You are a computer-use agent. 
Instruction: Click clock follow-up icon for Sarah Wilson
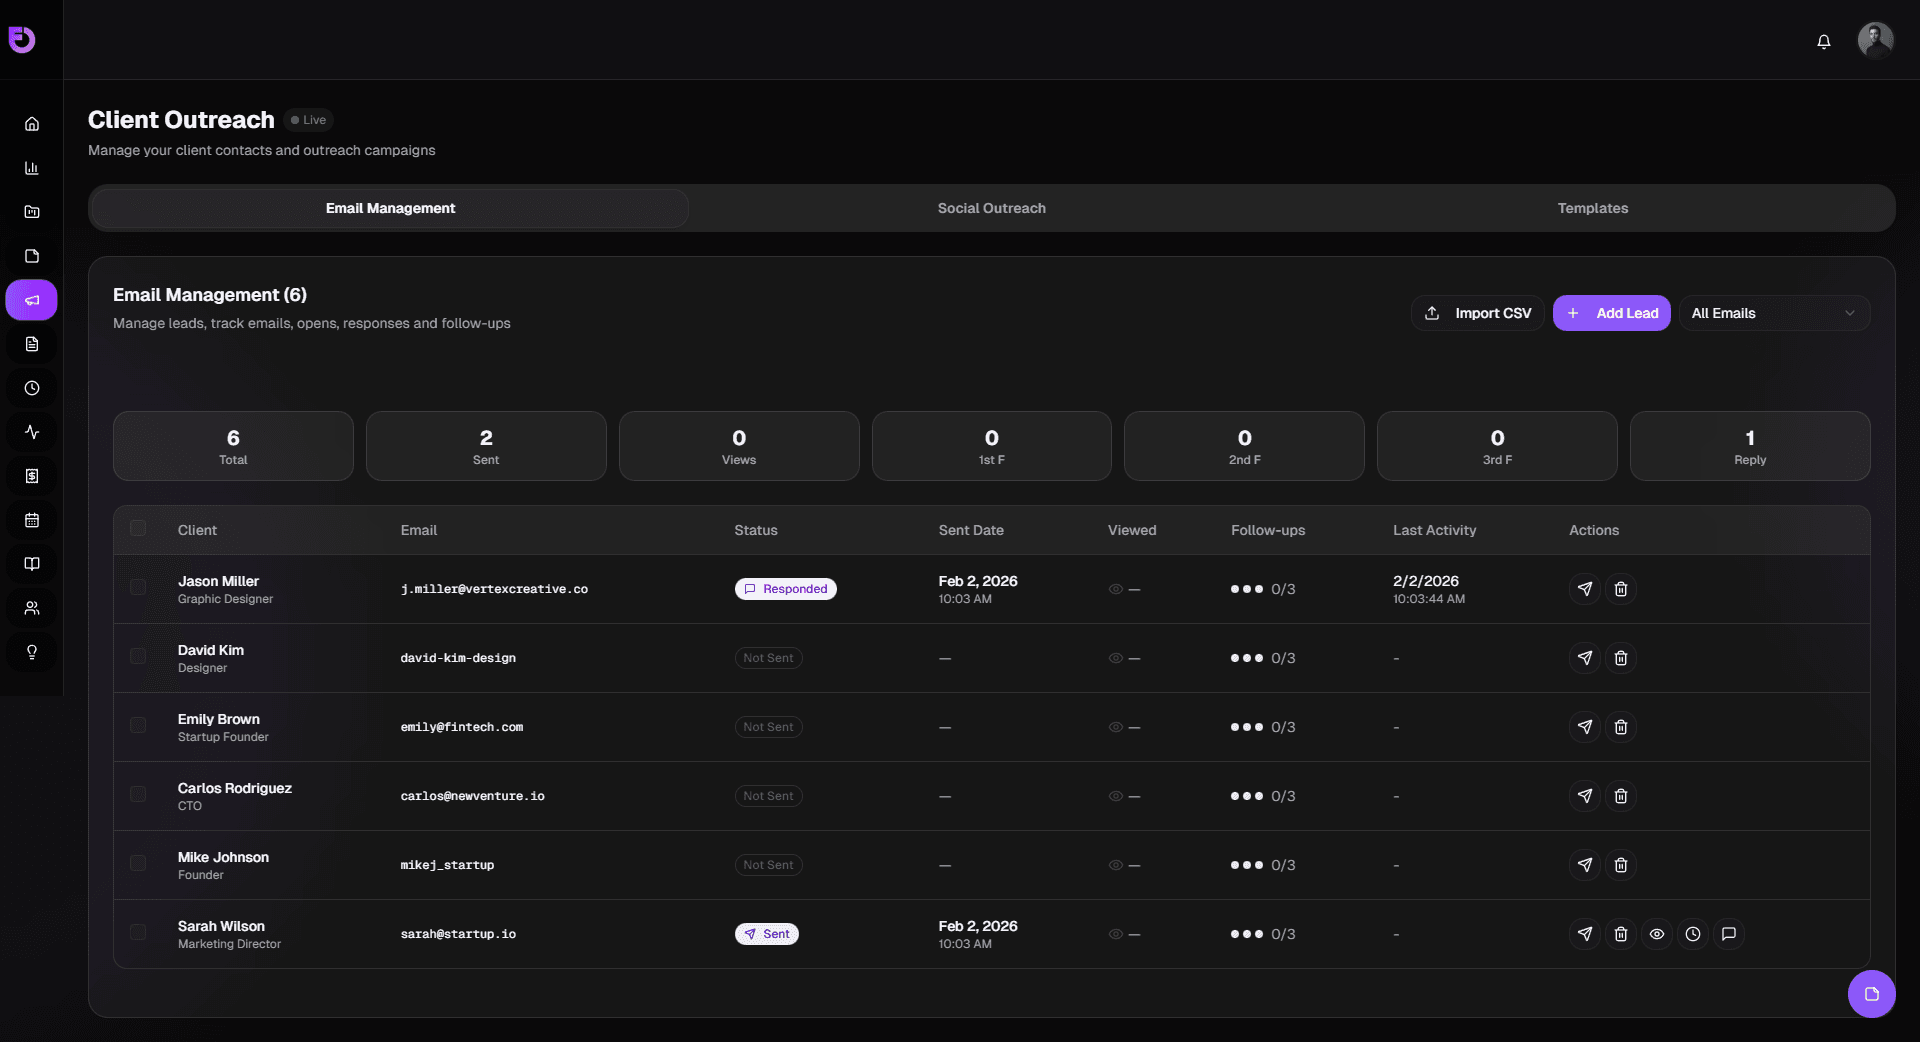(x=1692, y=934)
